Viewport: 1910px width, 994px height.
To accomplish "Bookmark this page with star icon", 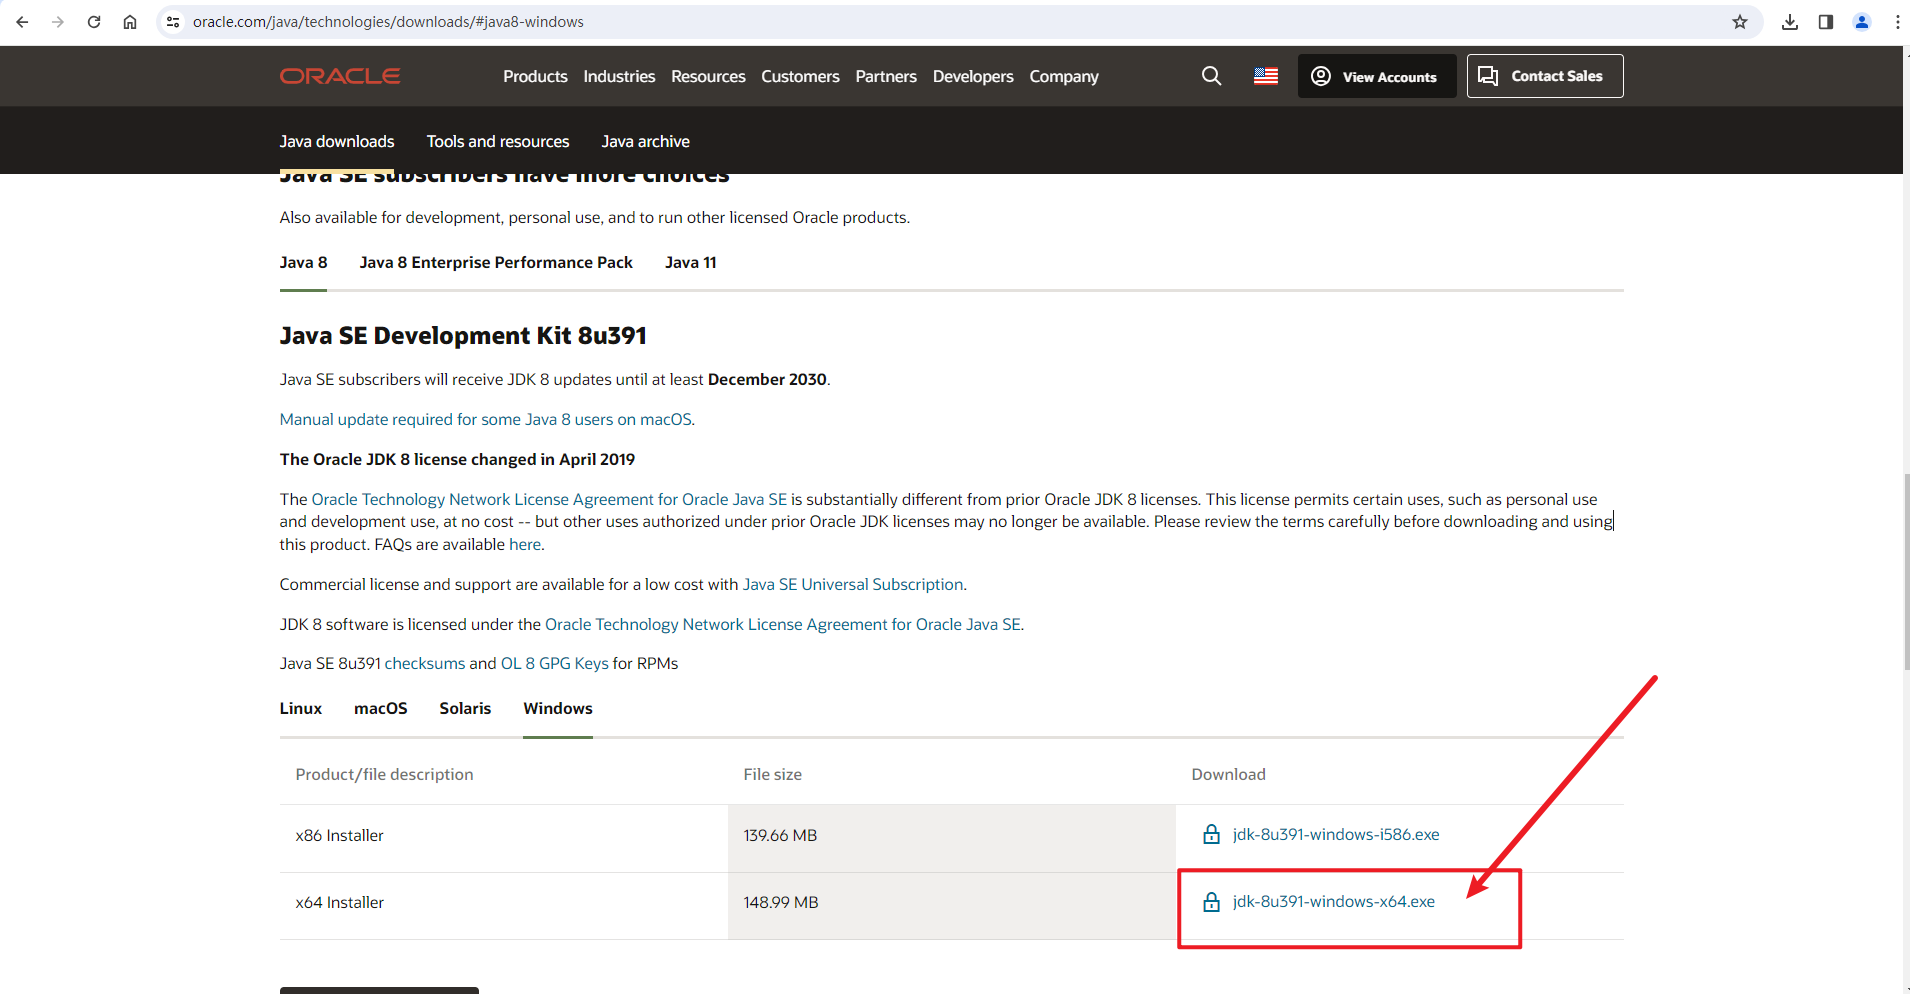I will 1740,22.
